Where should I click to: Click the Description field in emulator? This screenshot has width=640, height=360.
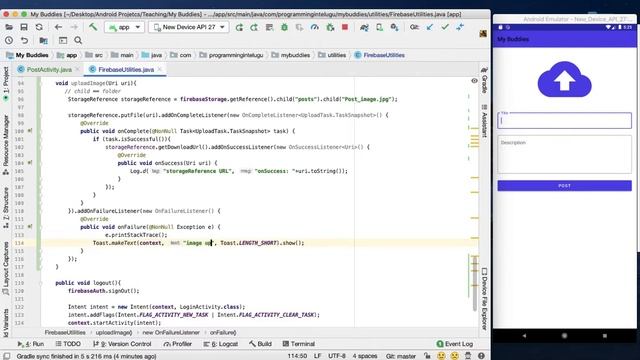(x=564, y=154)
